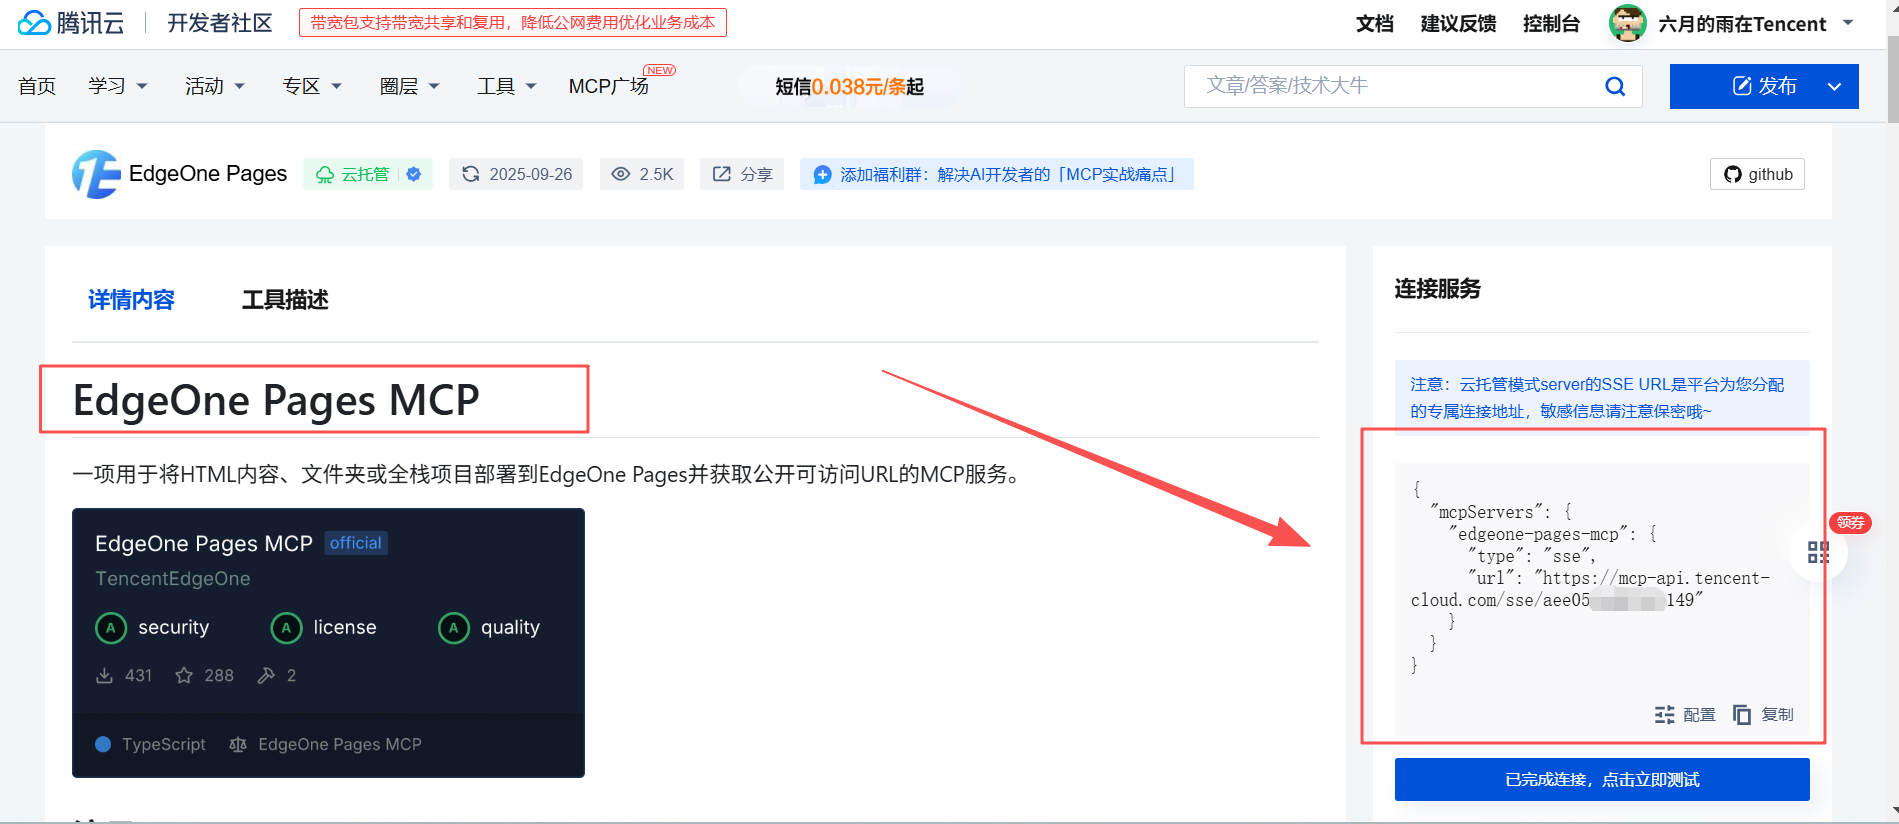
Task: Click the EdgeOne Pages MCP badge card
Action: click(x=328, y=642)
